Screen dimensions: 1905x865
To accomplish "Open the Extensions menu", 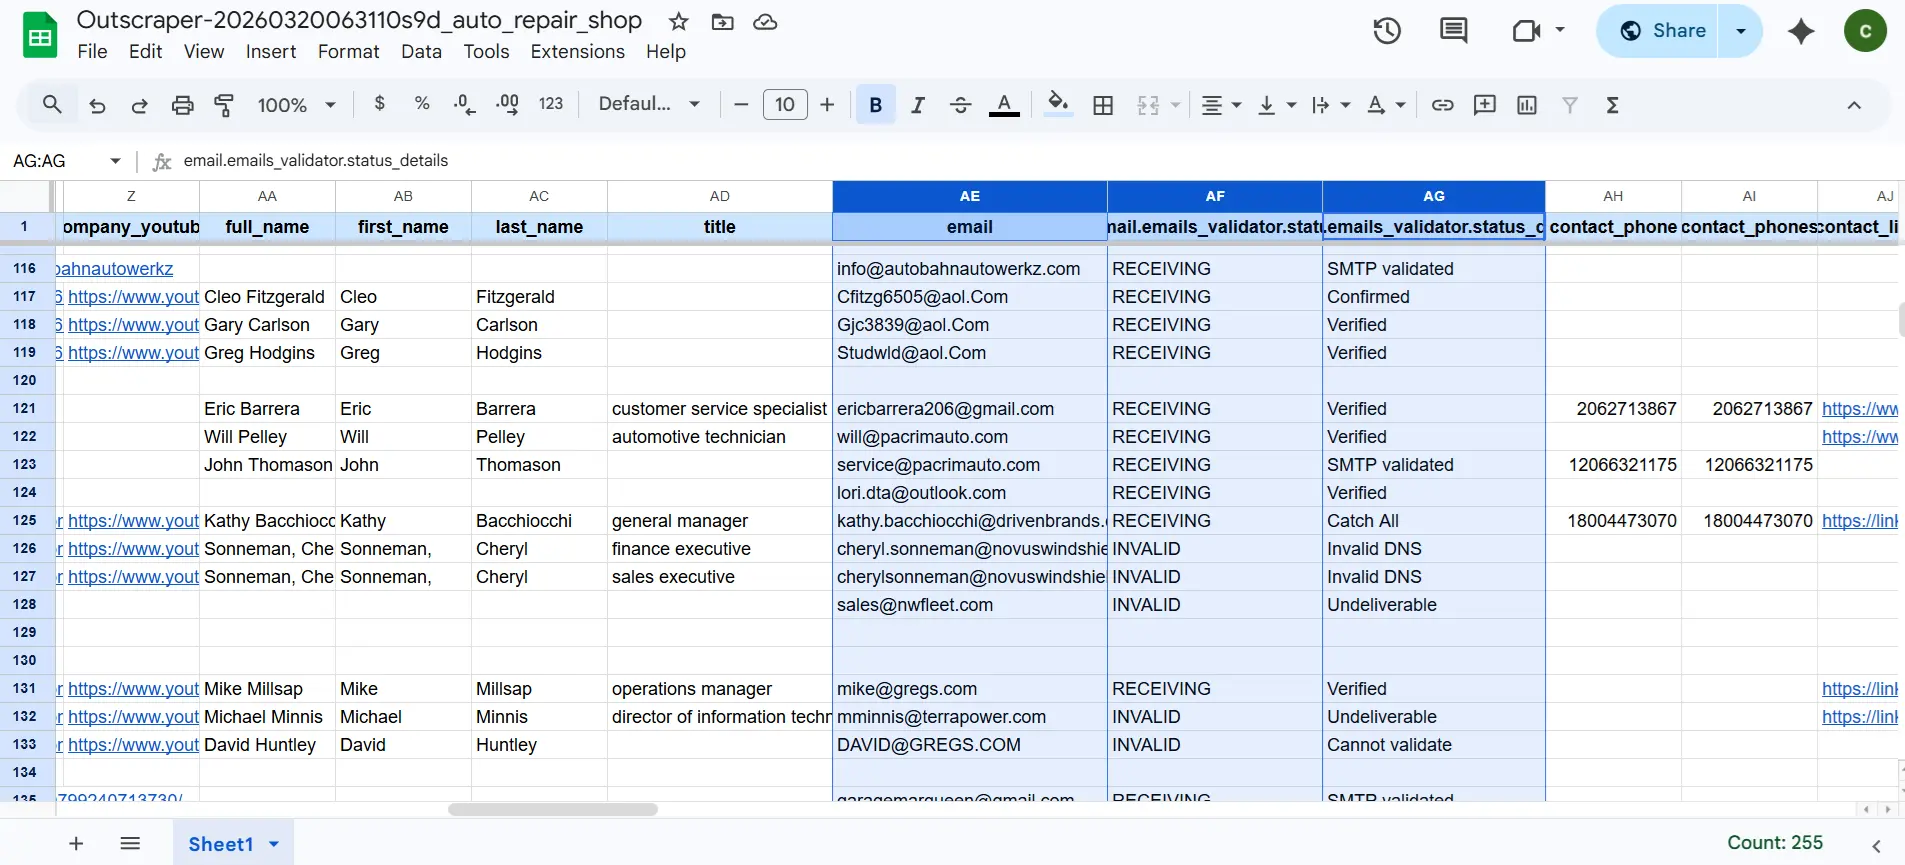I will click(x=577, y=52).
